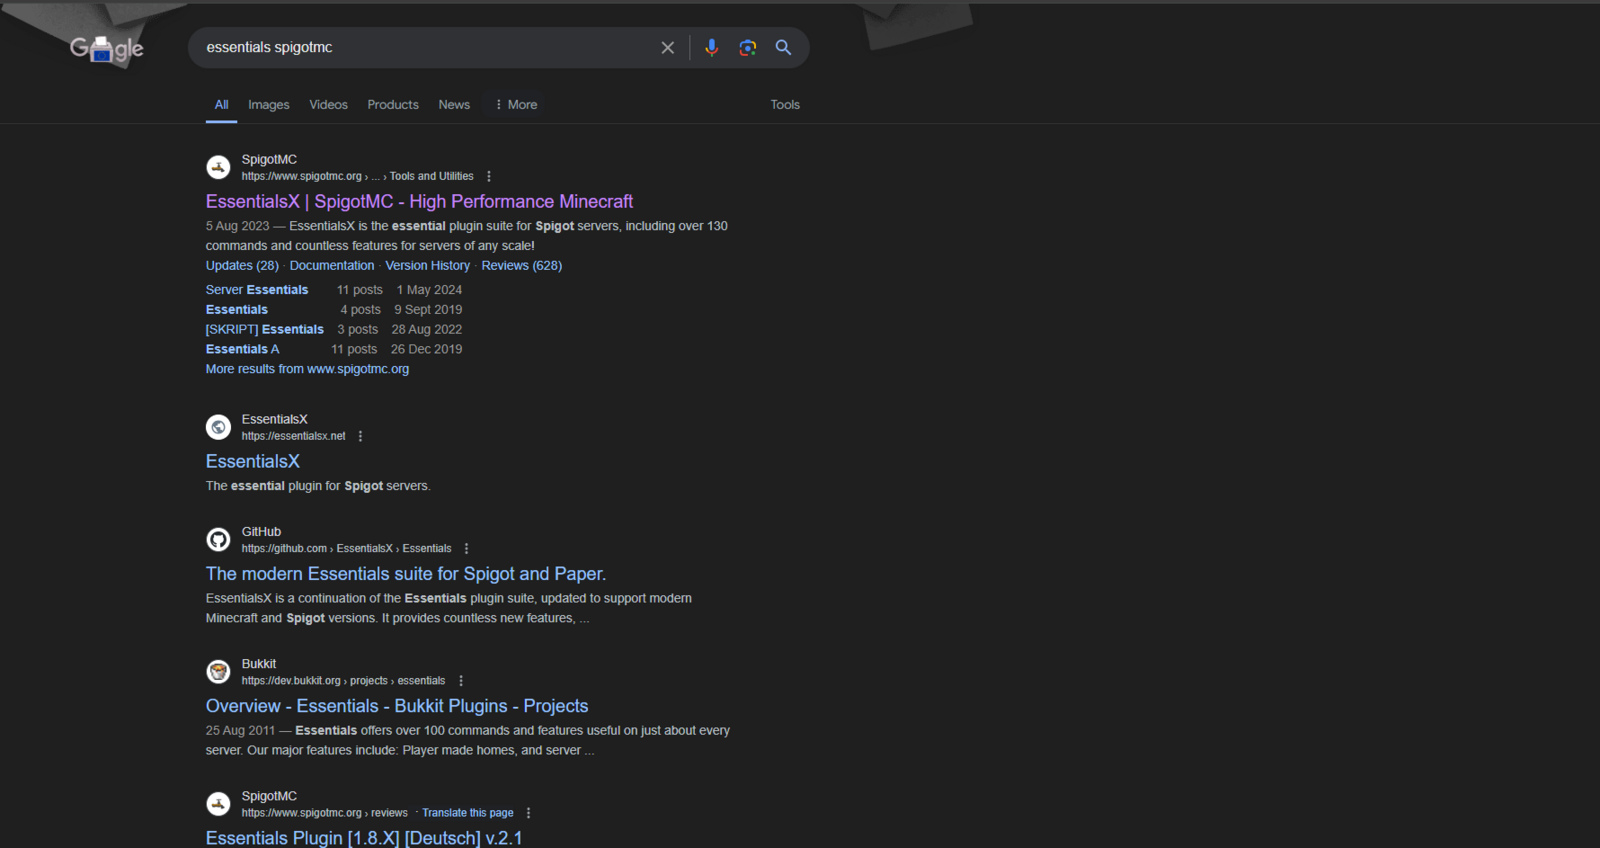Open the Reviews (628) sitelink
This screenshot has width=1600, height=848.
(522, 266)
